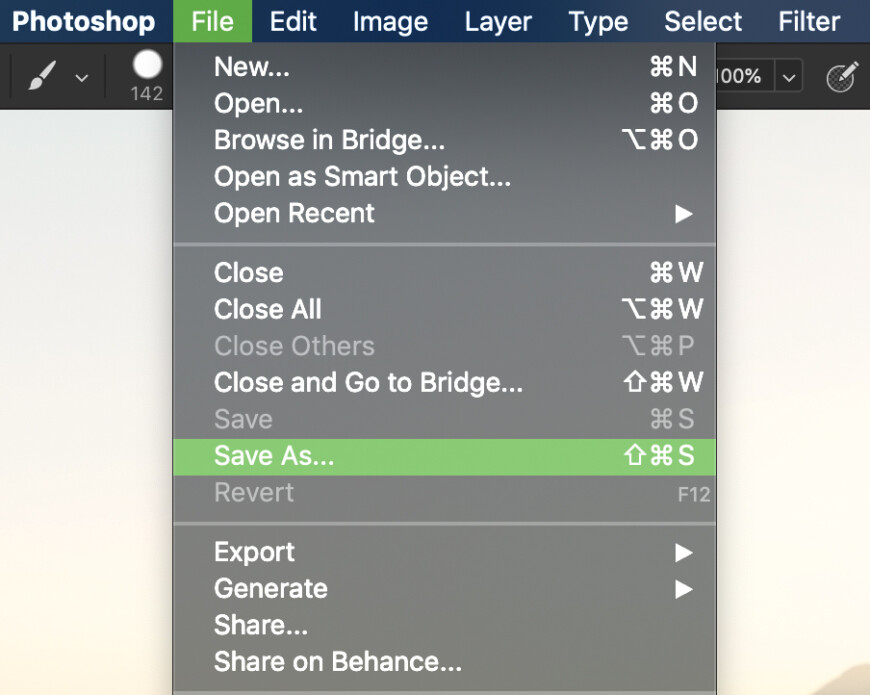The height and width of the screenshot is (695, 870).
Task: Expand the brush preset picker chevron
Action: [82, 77]
